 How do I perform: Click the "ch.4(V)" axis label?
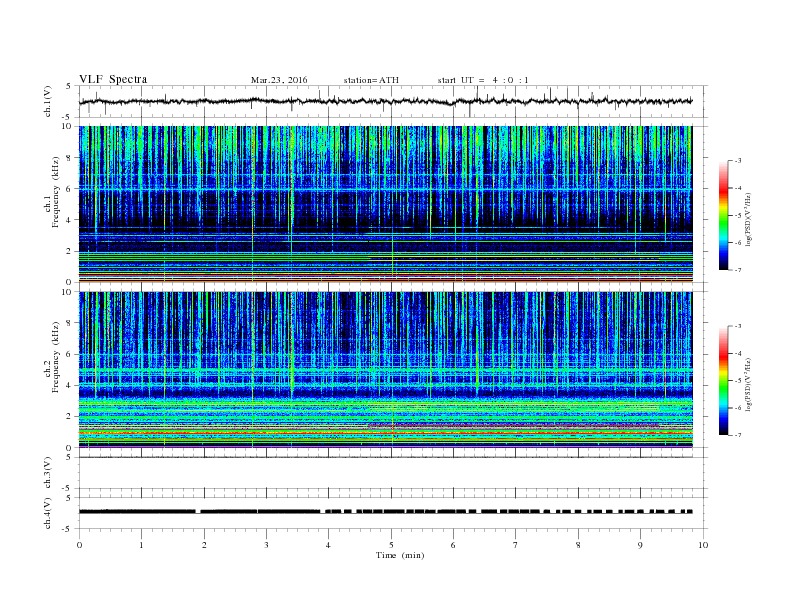48,513
